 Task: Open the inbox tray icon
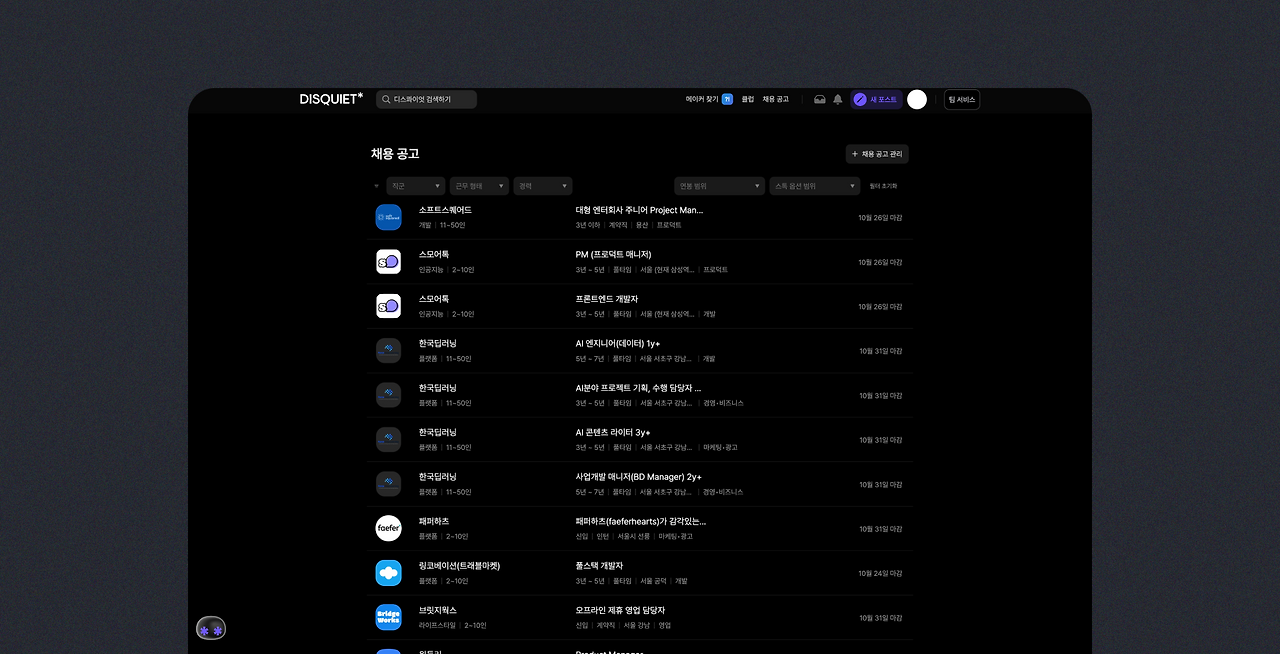pyautogui.click(x=820, y=99)
